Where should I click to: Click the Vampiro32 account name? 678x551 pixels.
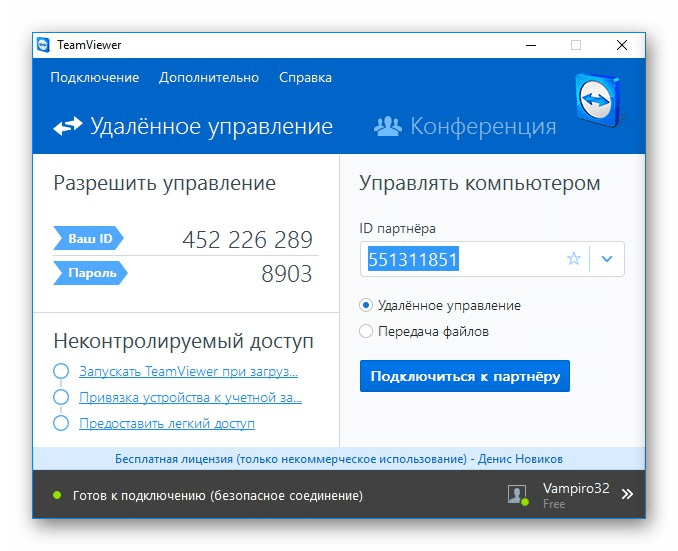(576, 488)
